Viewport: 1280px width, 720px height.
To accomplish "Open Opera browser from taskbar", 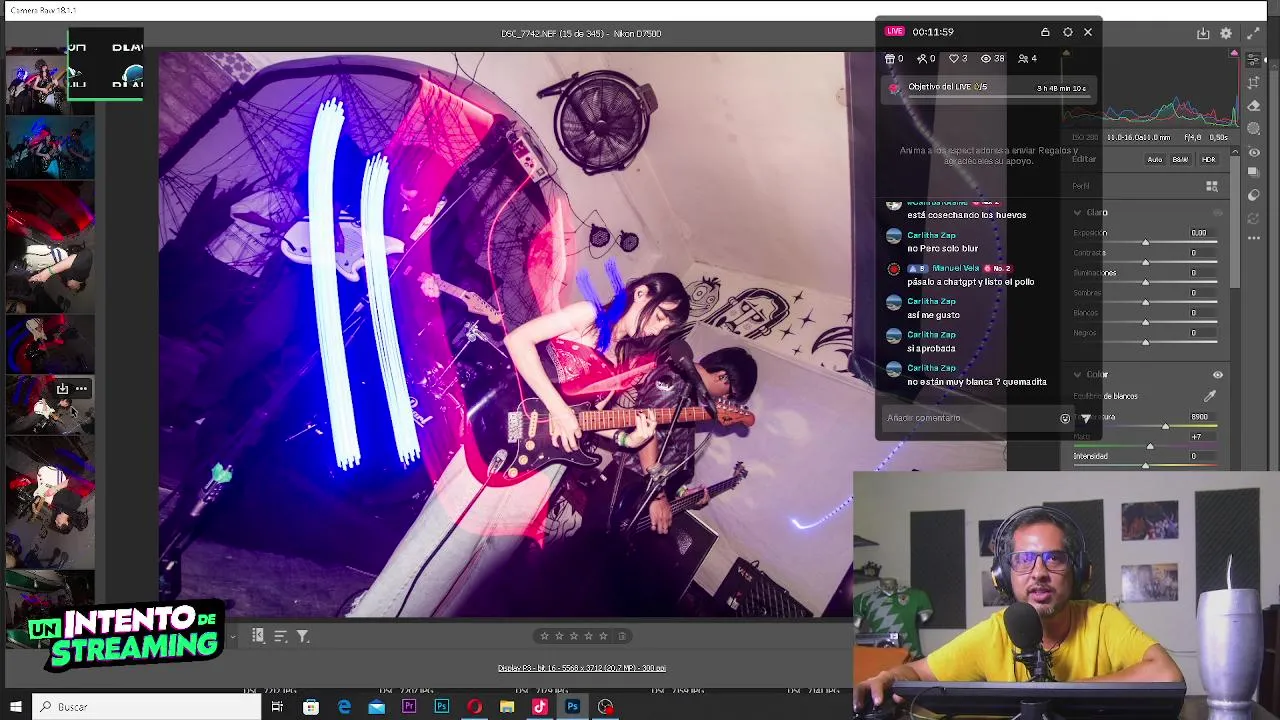I will (x=474, y=707).
